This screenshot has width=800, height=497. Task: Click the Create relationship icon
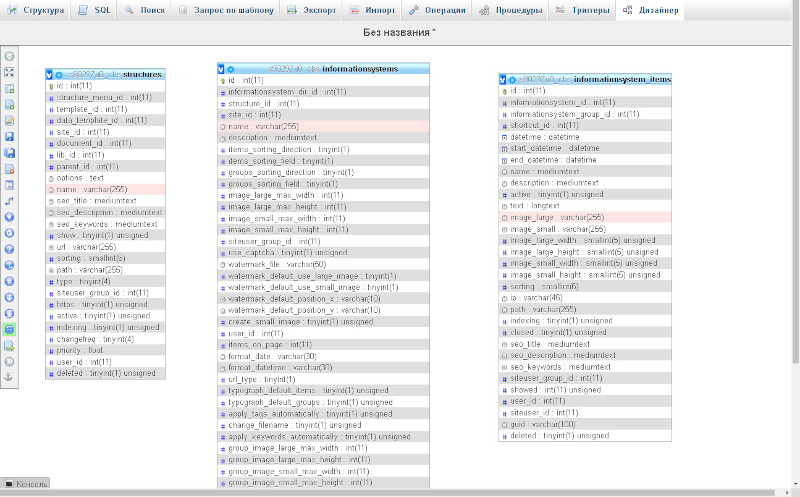tap(9, 201)
